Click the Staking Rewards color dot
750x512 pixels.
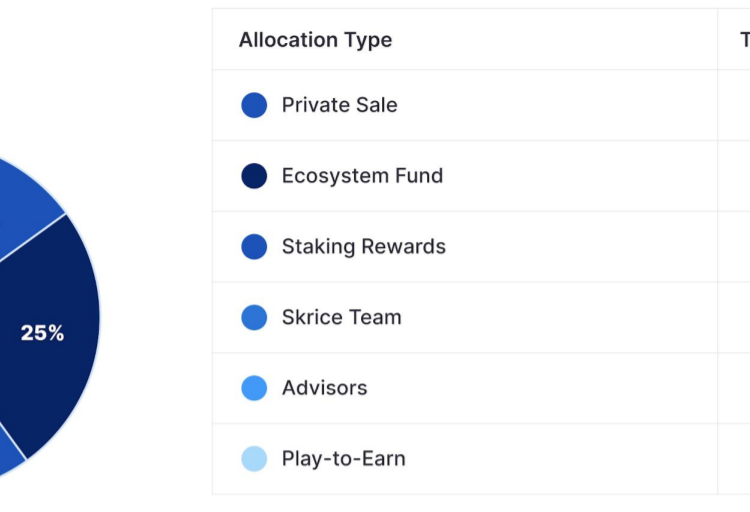click(x=254, y=246)
